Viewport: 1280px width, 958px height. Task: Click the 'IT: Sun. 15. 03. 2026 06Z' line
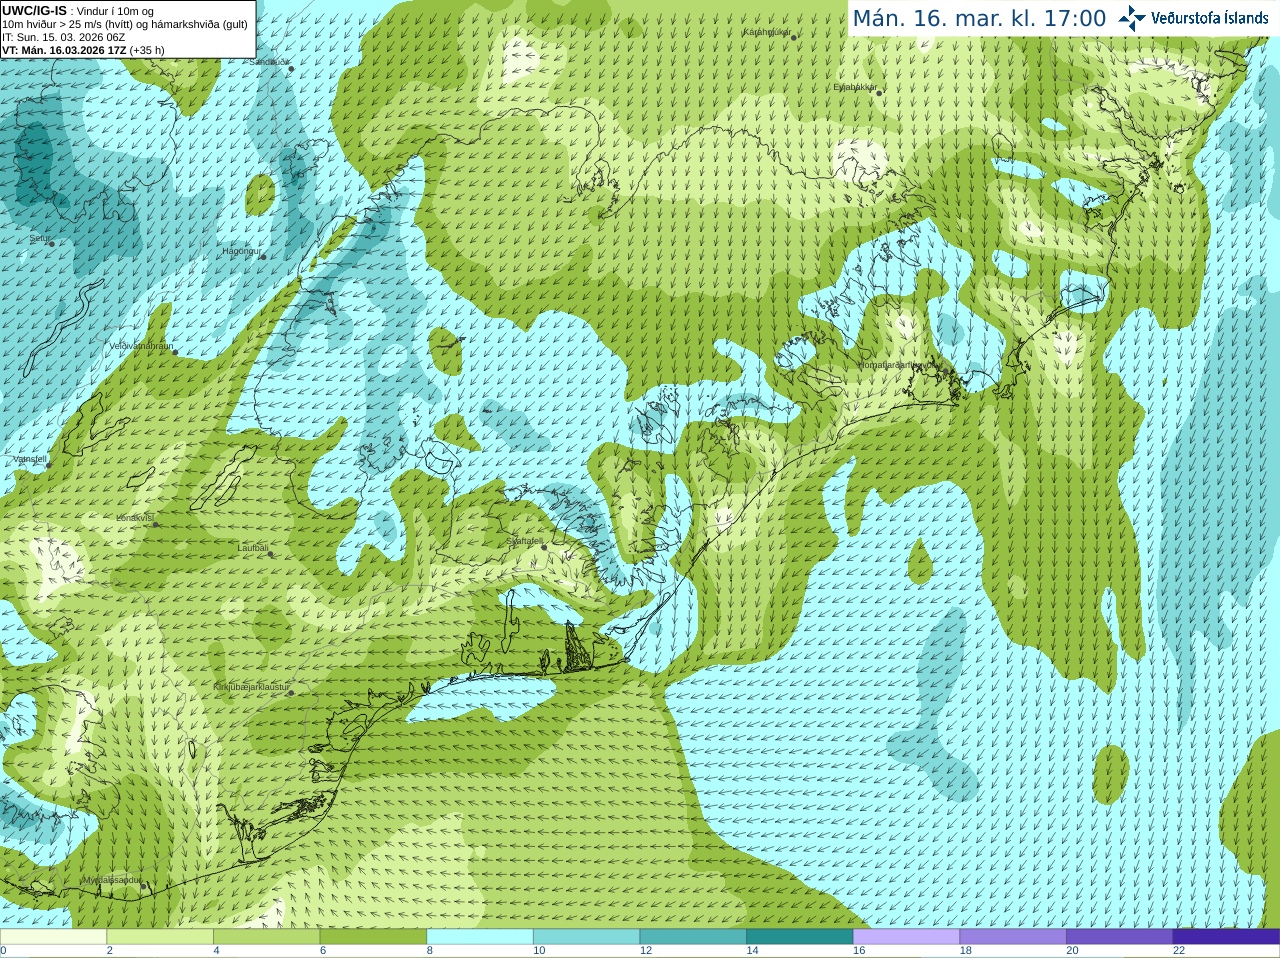(x=63, y=37)
